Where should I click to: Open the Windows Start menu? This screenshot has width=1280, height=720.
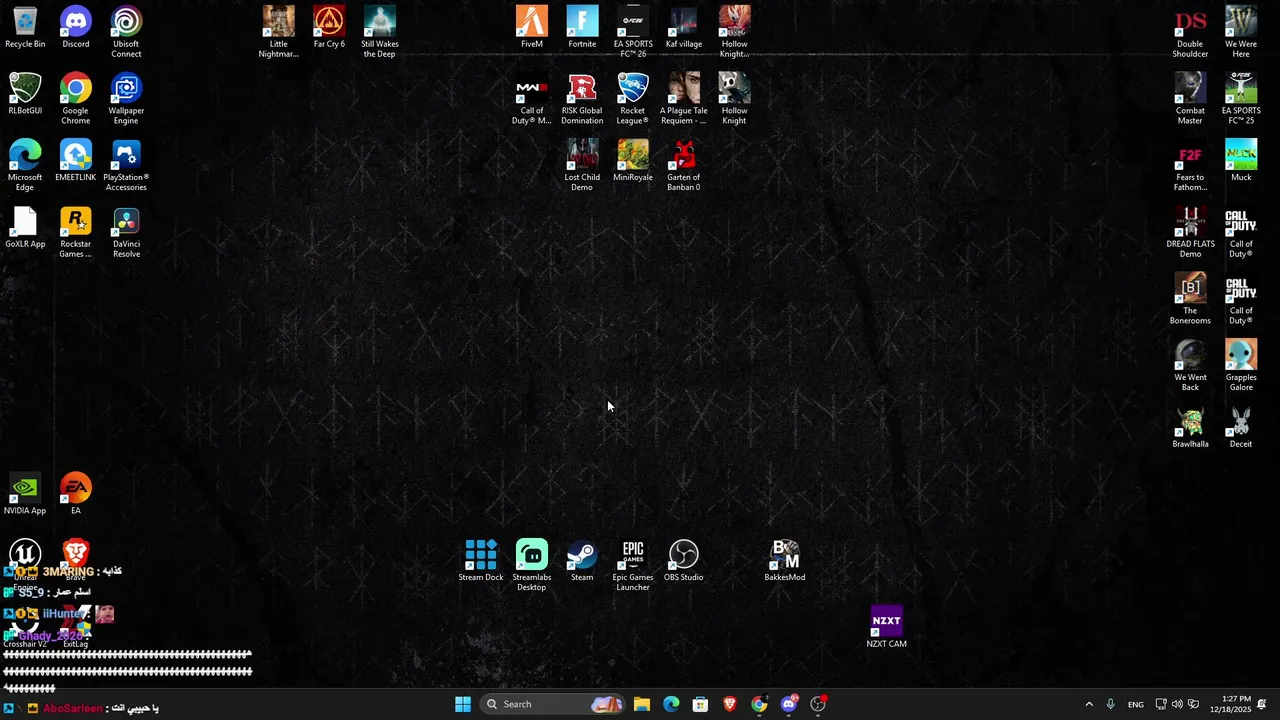(463, 704)
